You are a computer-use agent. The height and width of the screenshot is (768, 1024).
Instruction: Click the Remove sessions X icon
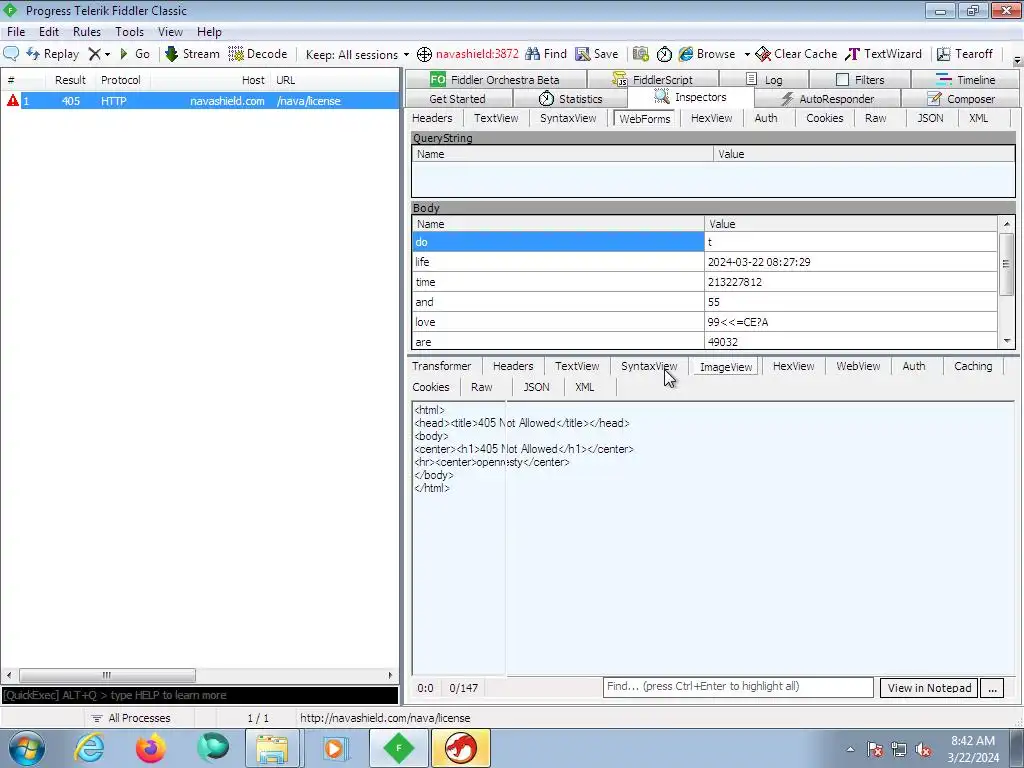[x=95, y=54]
